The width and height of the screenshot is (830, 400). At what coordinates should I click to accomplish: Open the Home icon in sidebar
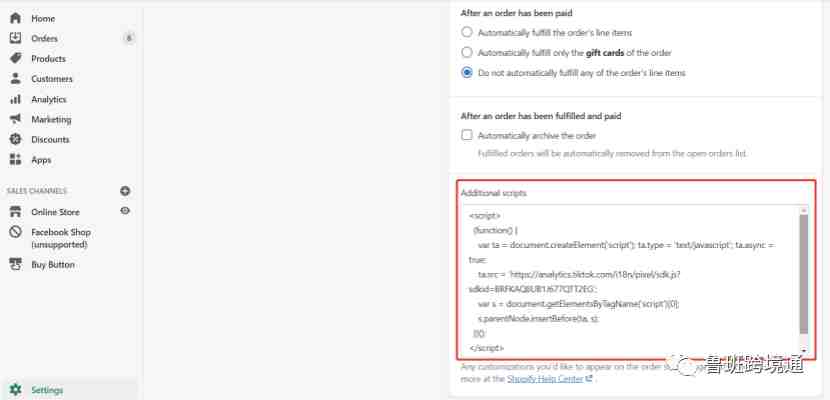(15, 19)
